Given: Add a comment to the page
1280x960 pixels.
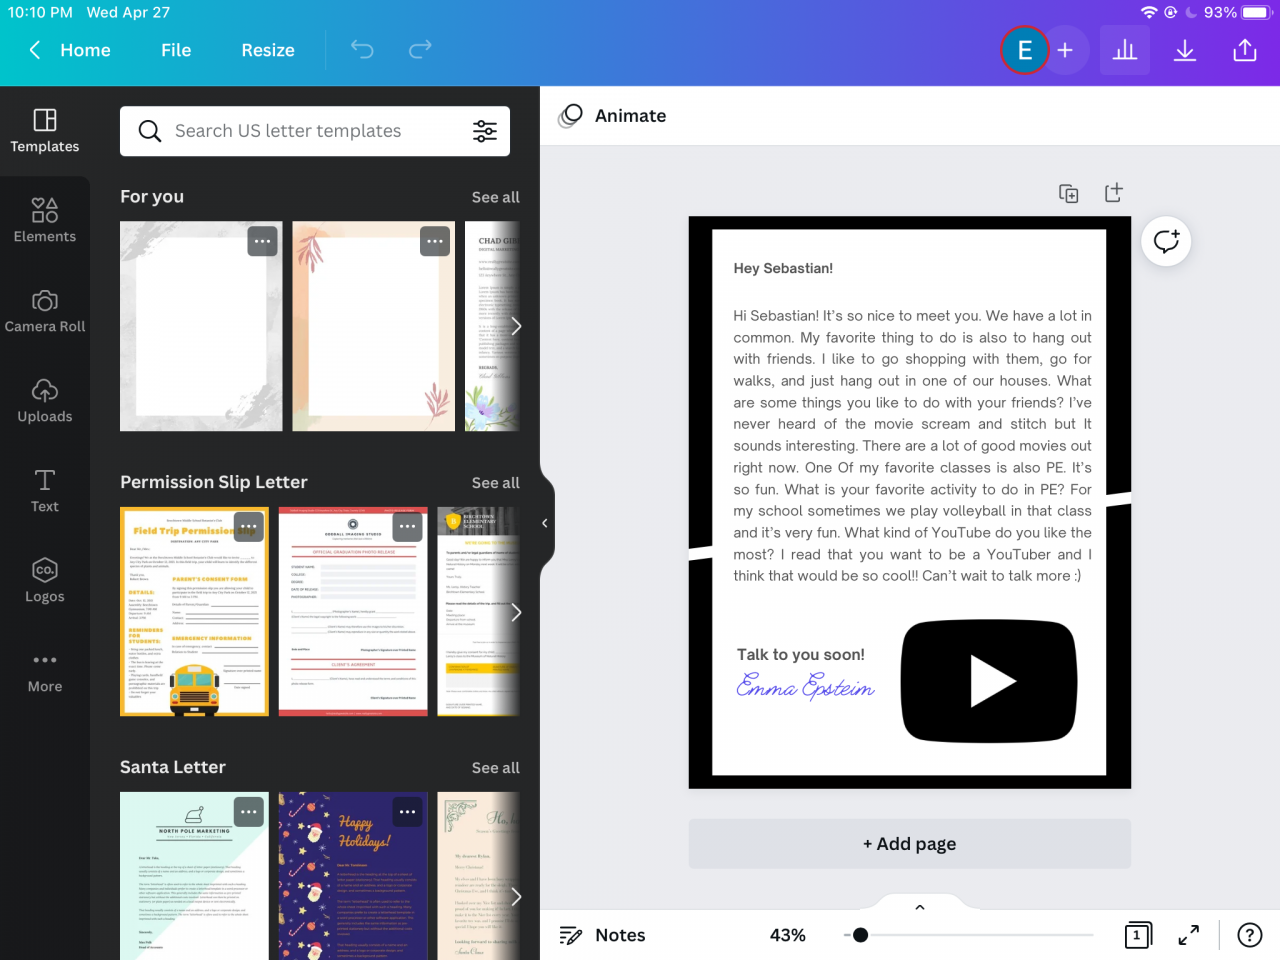Looking at the screenshot, I should tap(1166, 241).
